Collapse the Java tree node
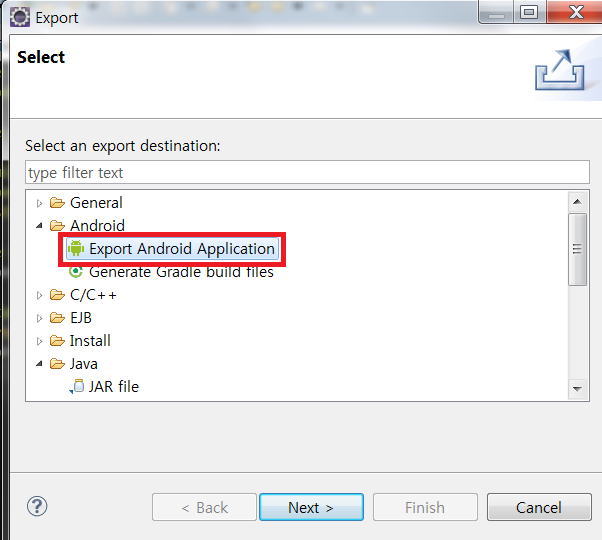Viewport: 602px width, 540px height. pos(39,364)
